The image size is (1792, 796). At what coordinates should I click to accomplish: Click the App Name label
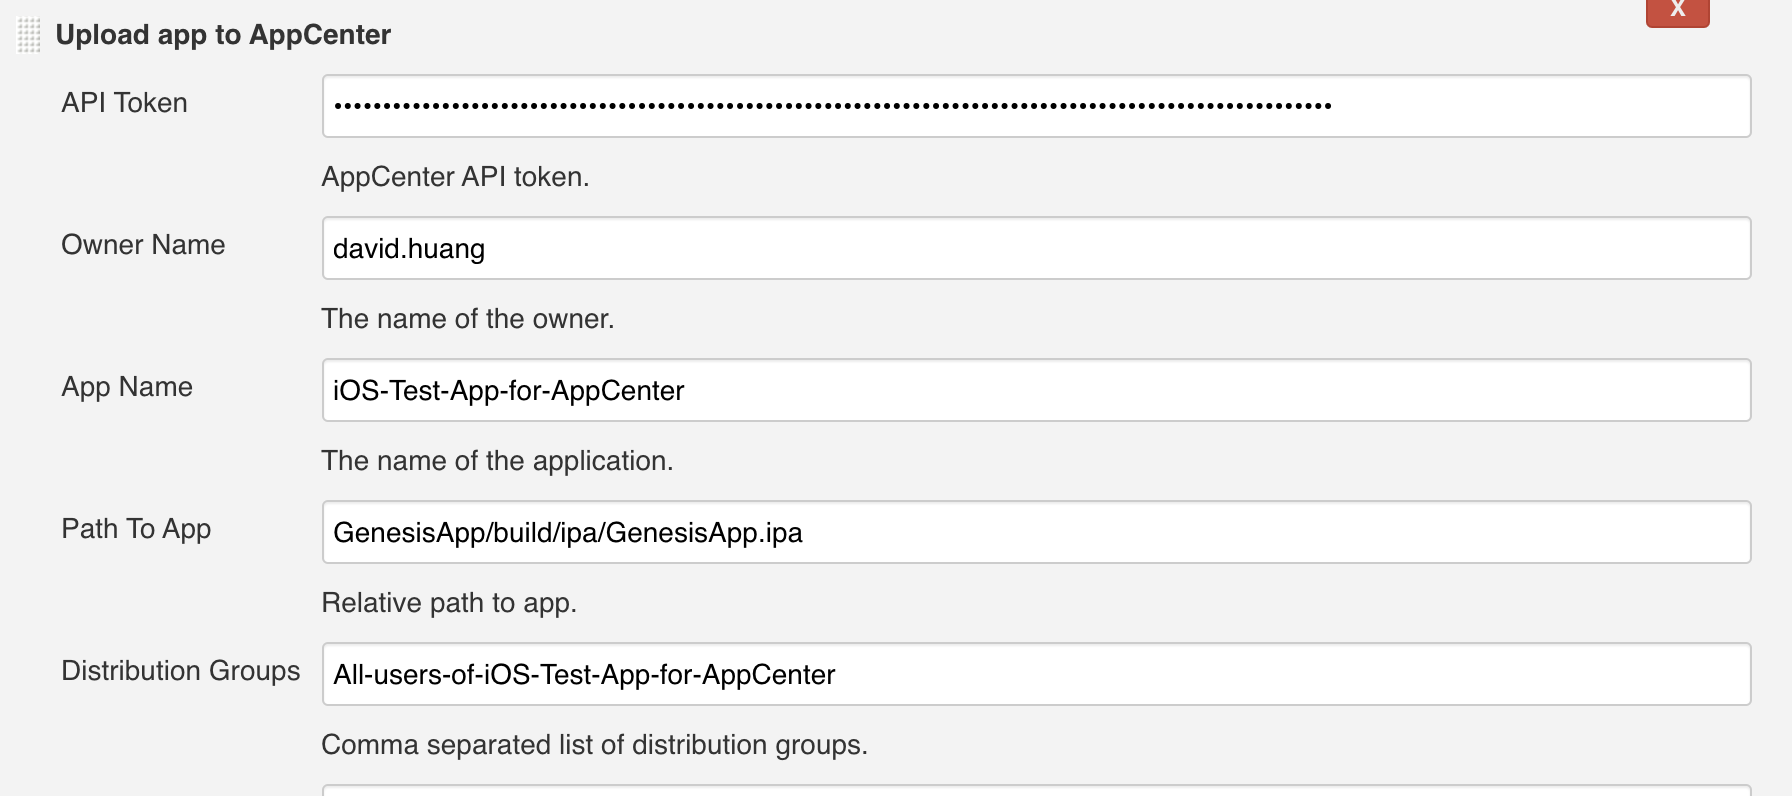click(x=127, y=387)
